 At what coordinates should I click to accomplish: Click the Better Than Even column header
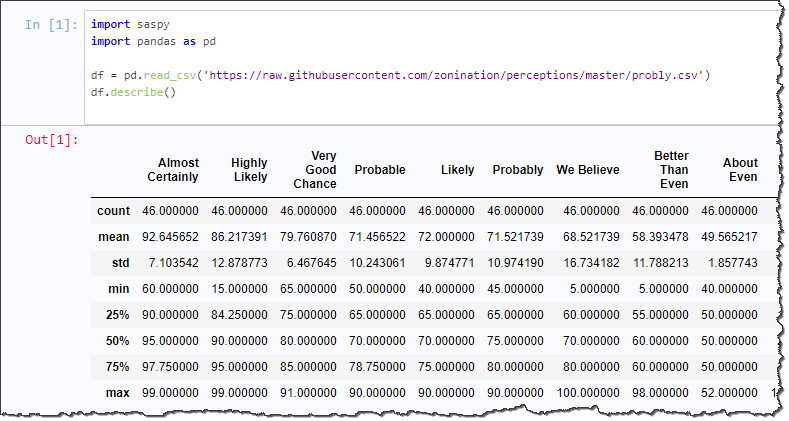point(671,170)
